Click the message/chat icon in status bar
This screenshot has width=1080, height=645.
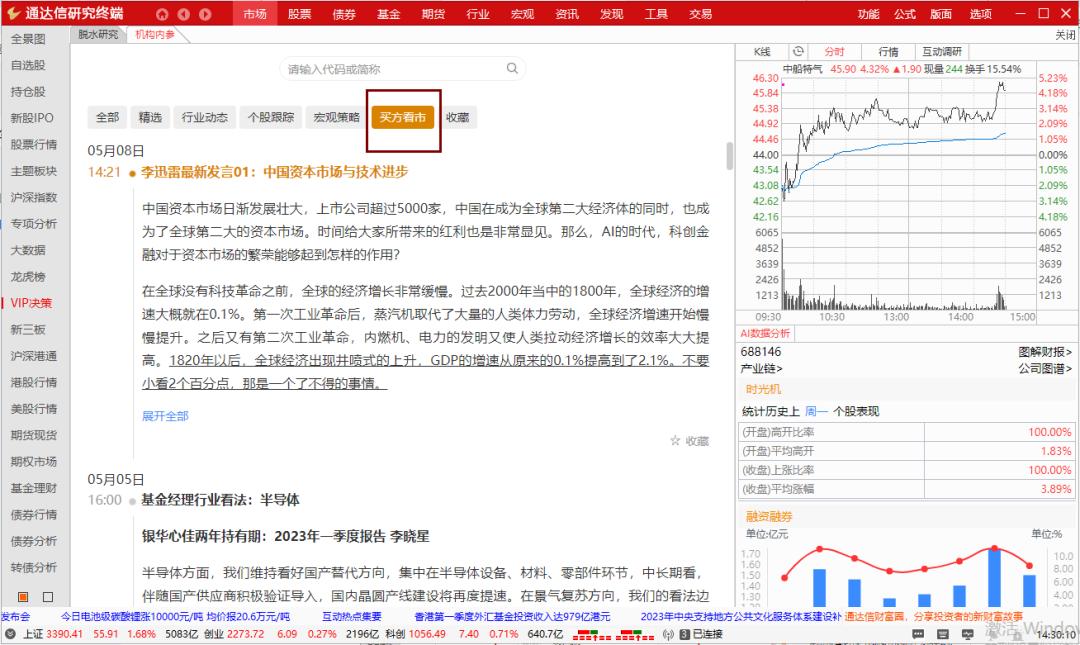(917, 633)
